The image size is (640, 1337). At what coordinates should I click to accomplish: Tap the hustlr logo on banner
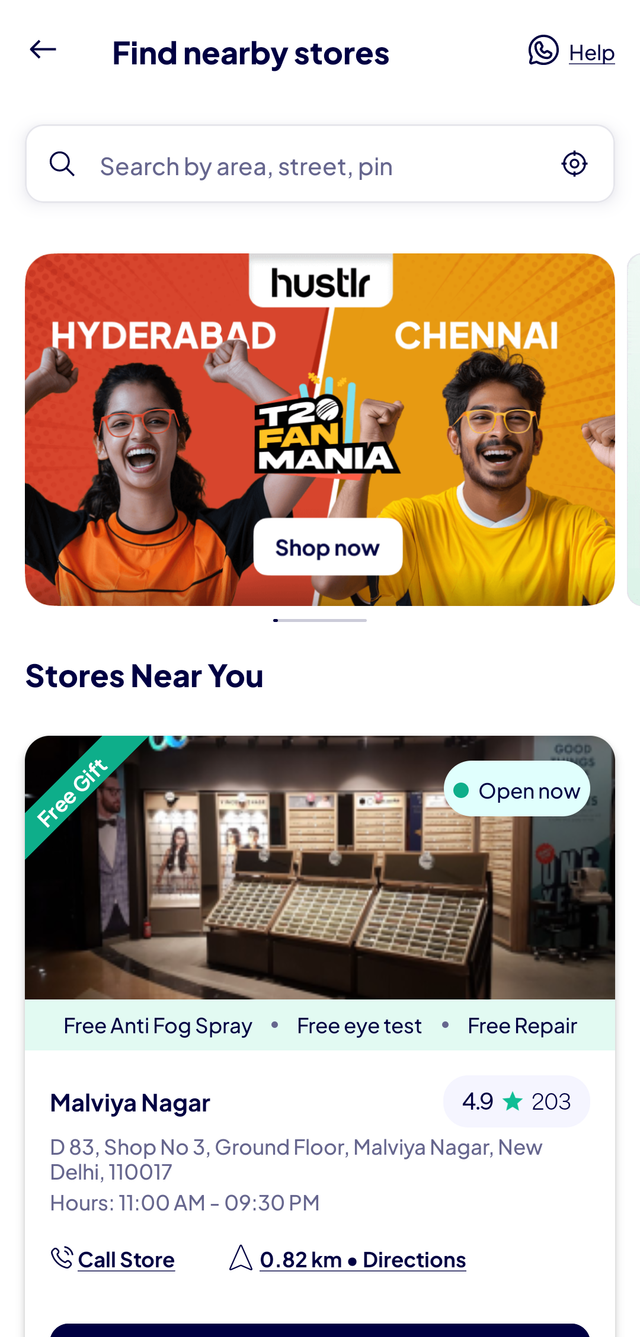pos(320,282)
